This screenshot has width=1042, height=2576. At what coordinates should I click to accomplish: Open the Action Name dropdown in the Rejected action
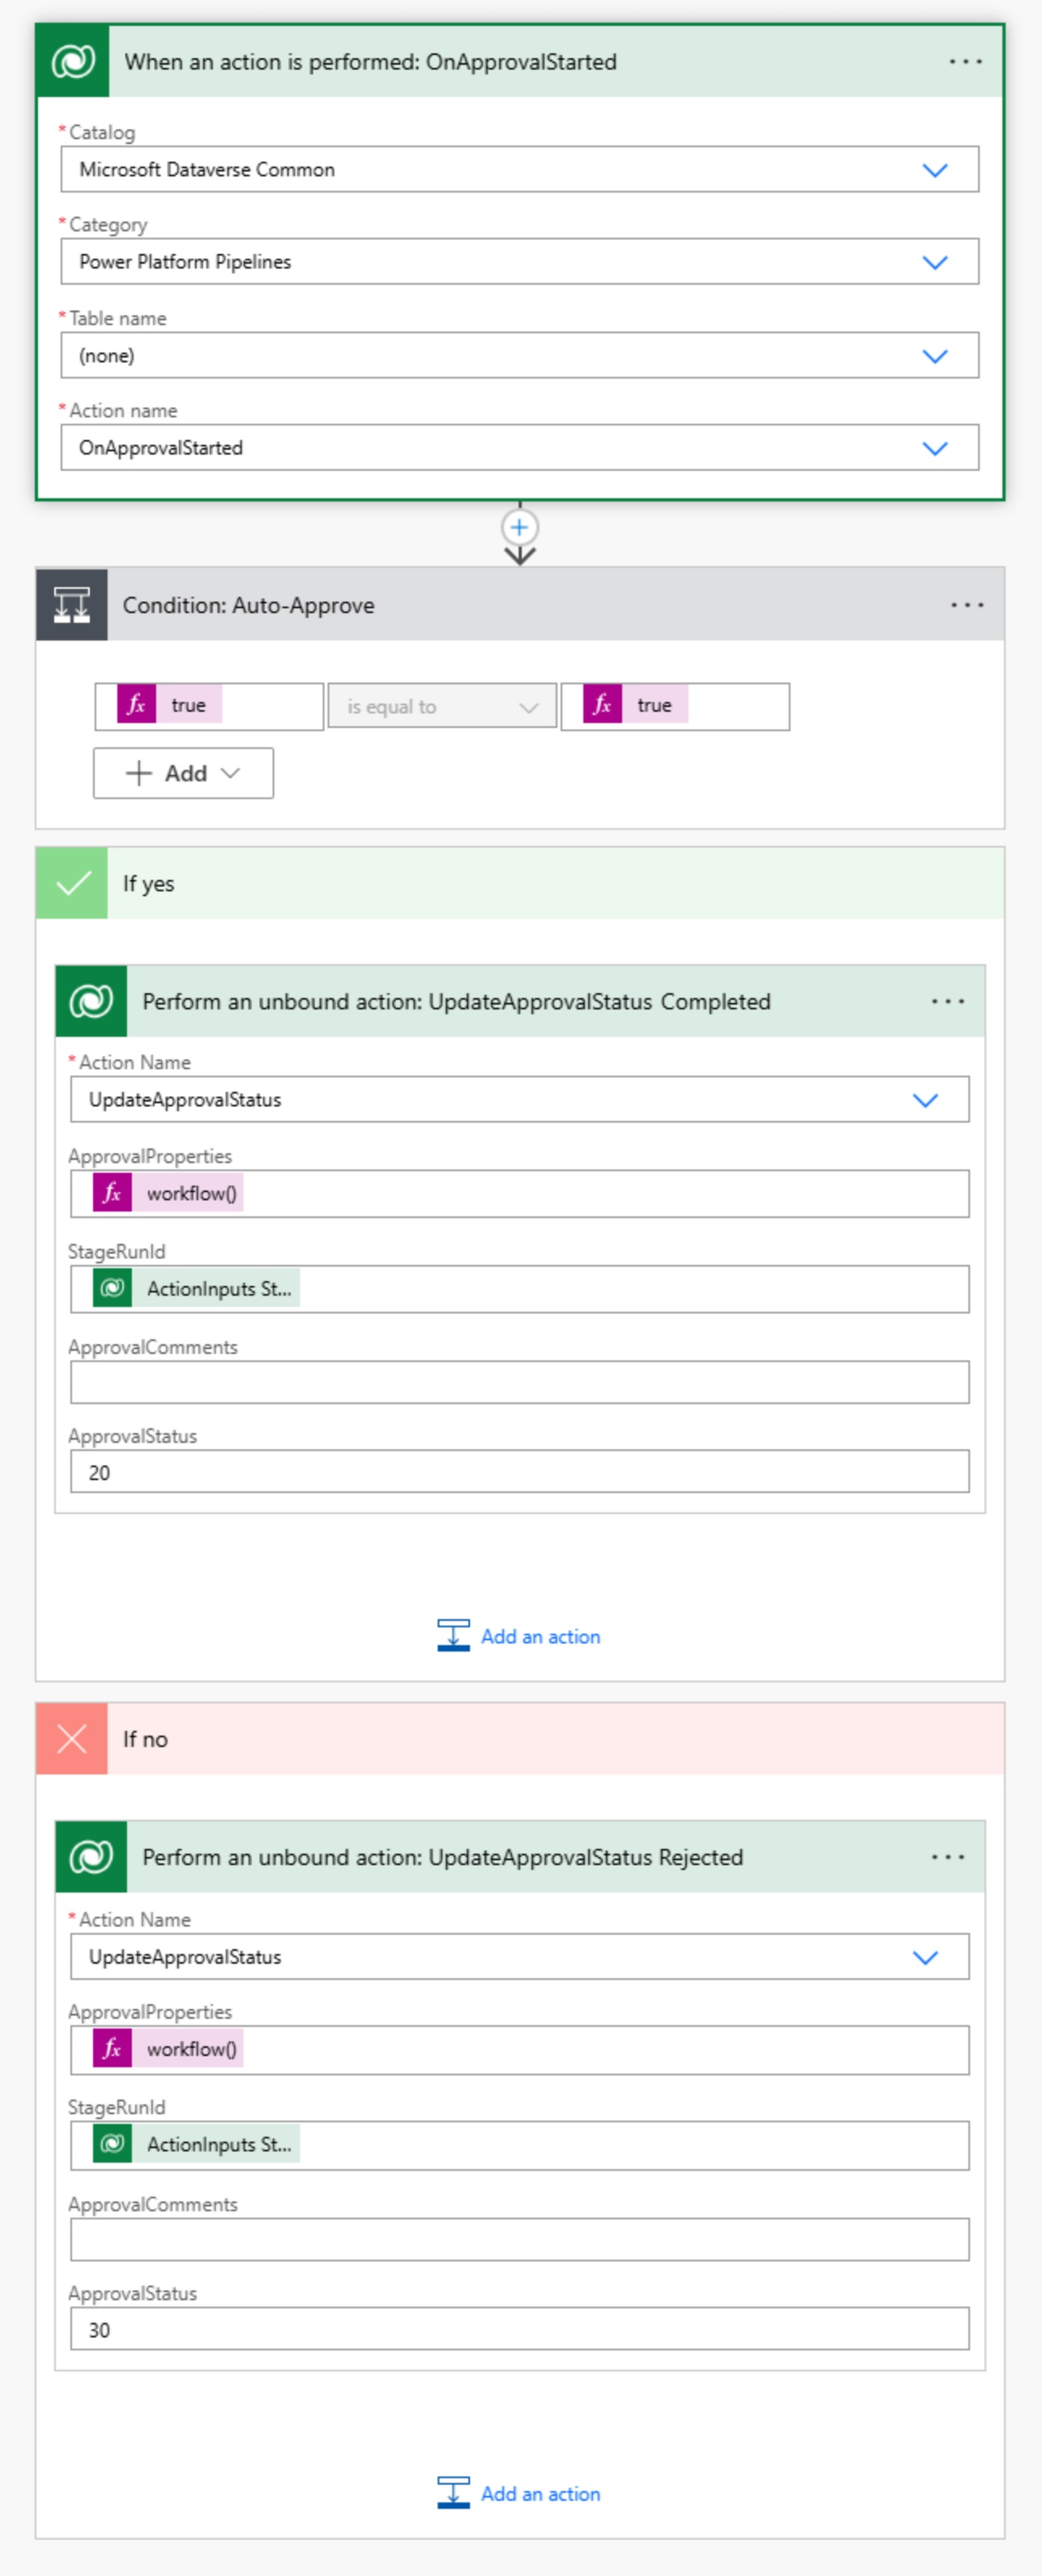pos(519,1957)
